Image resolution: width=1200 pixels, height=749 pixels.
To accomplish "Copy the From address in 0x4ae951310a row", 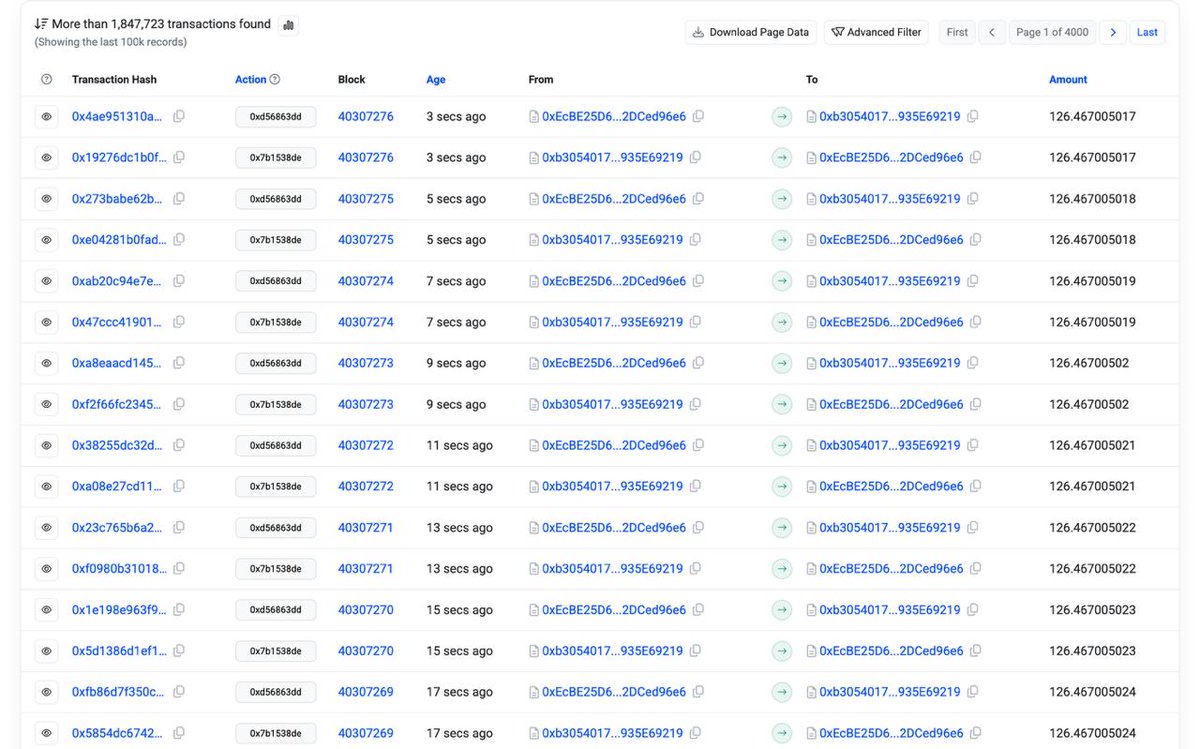I will (698, 116).
